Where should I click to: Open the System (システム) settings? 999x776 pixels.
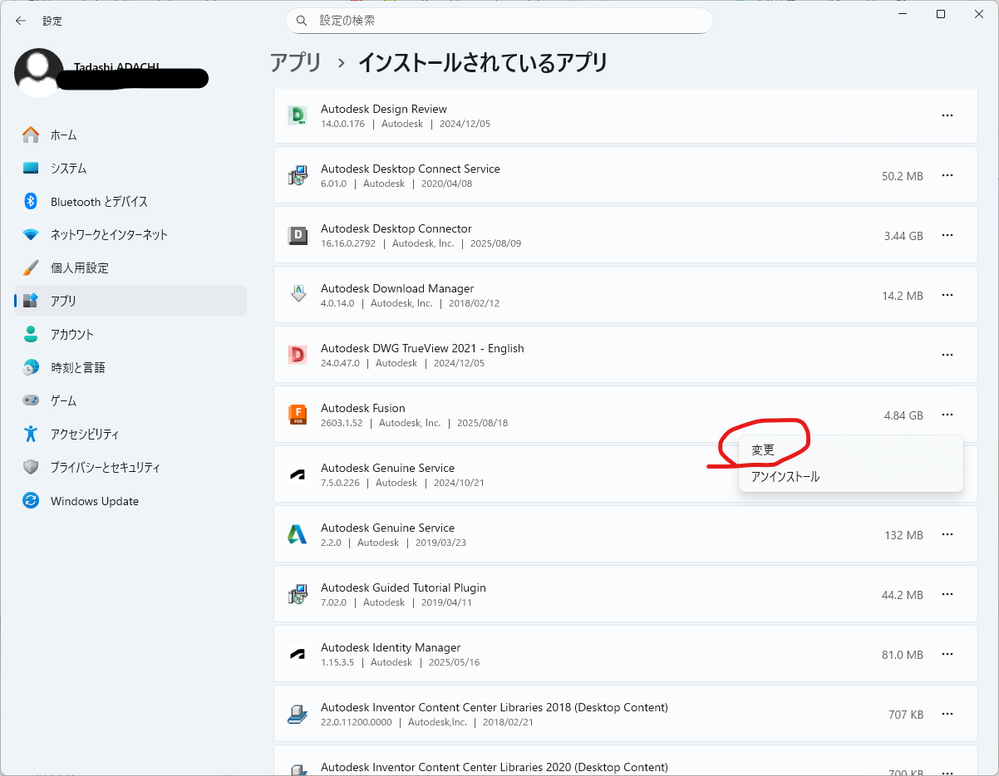pos(130,168)
